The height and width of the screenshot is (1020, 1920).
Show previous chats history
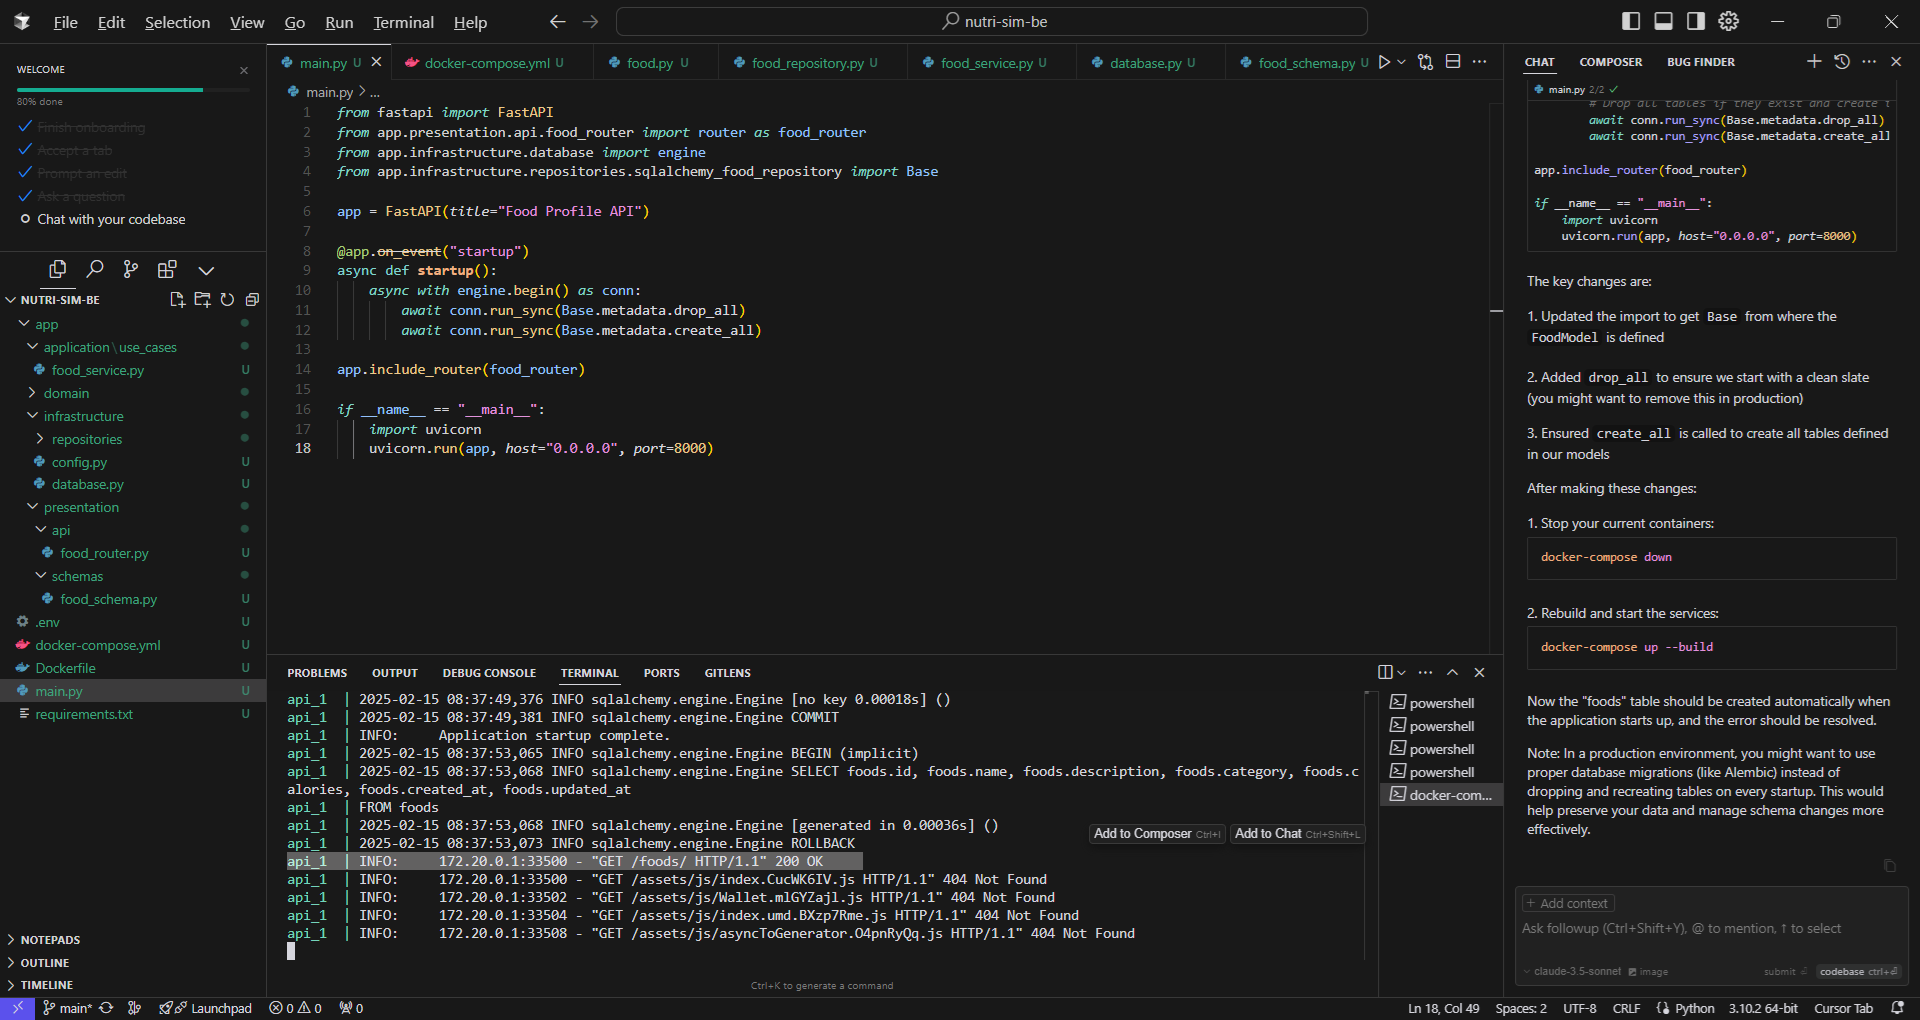(x=1842, y=61)
